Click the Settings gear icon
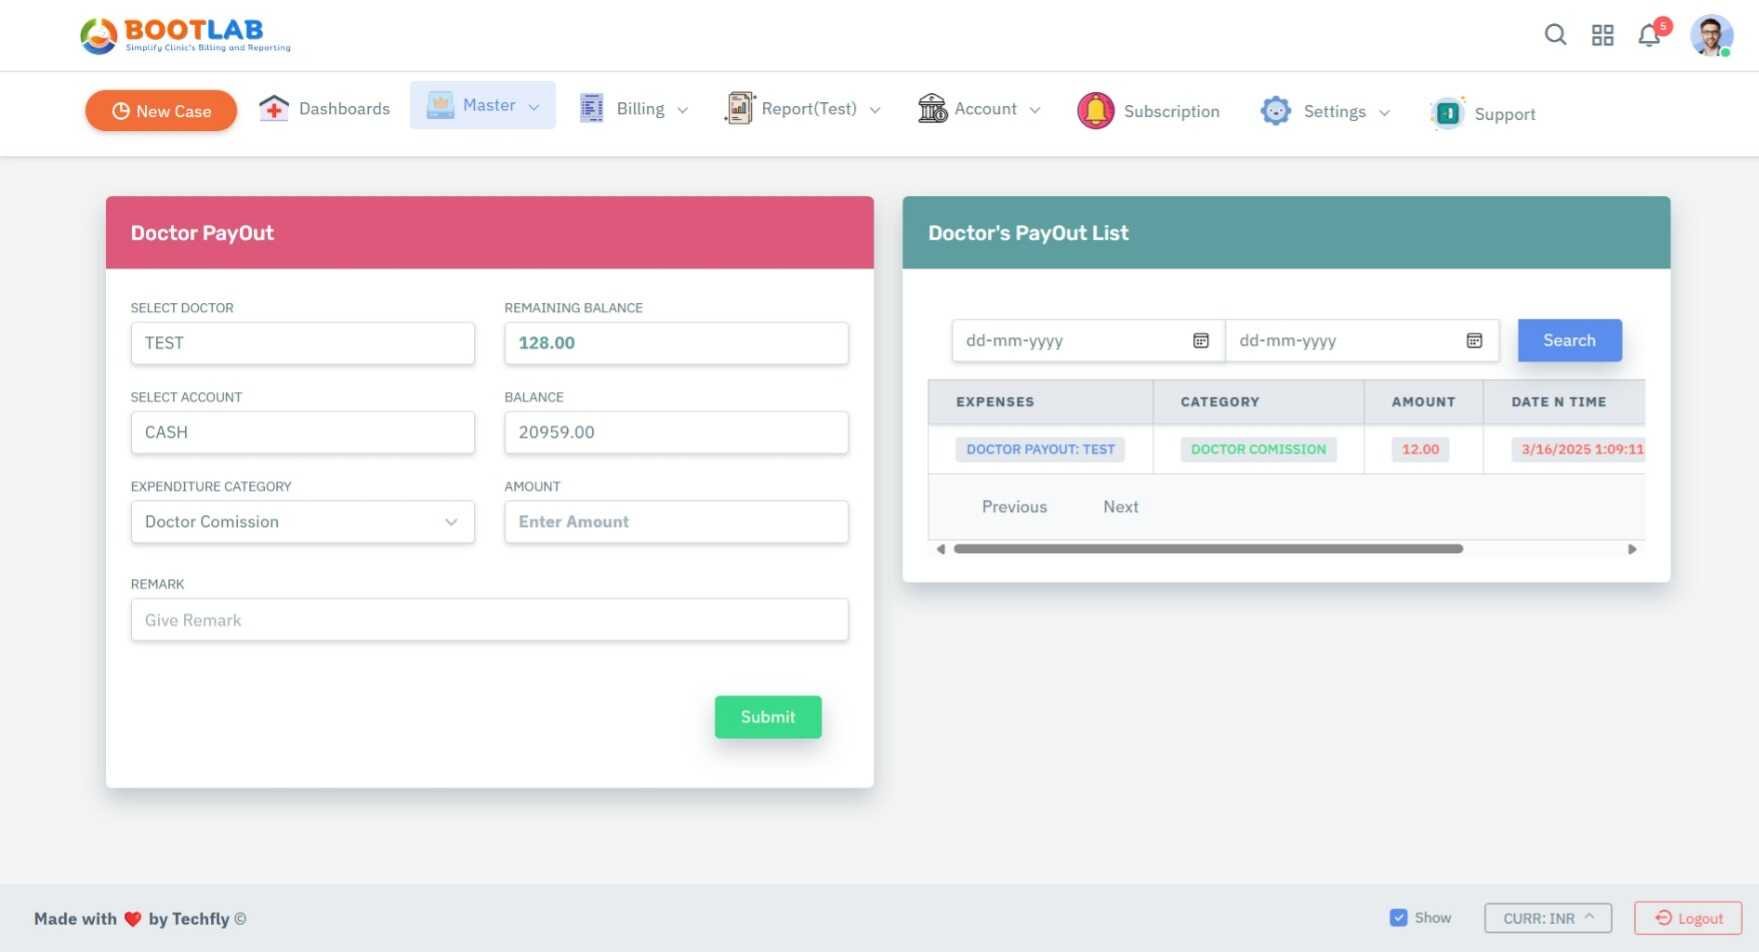This screenshot has width=1759, height=952. click(1275, 111)
